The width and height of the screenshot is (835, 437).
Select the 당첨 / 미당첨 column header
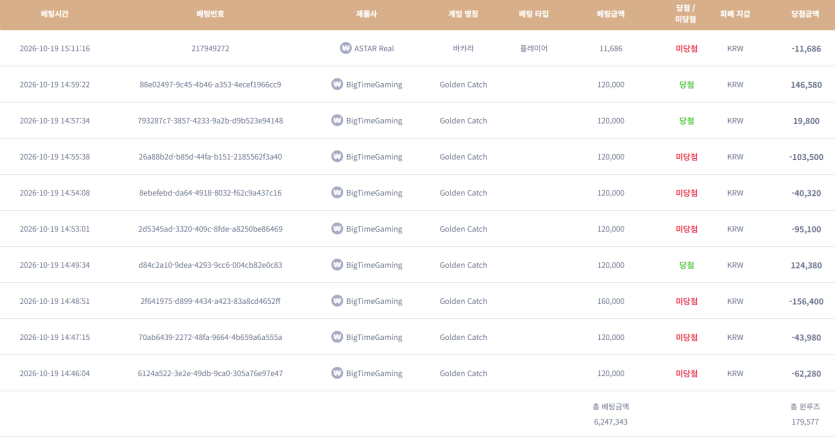(x=686, y=14)
